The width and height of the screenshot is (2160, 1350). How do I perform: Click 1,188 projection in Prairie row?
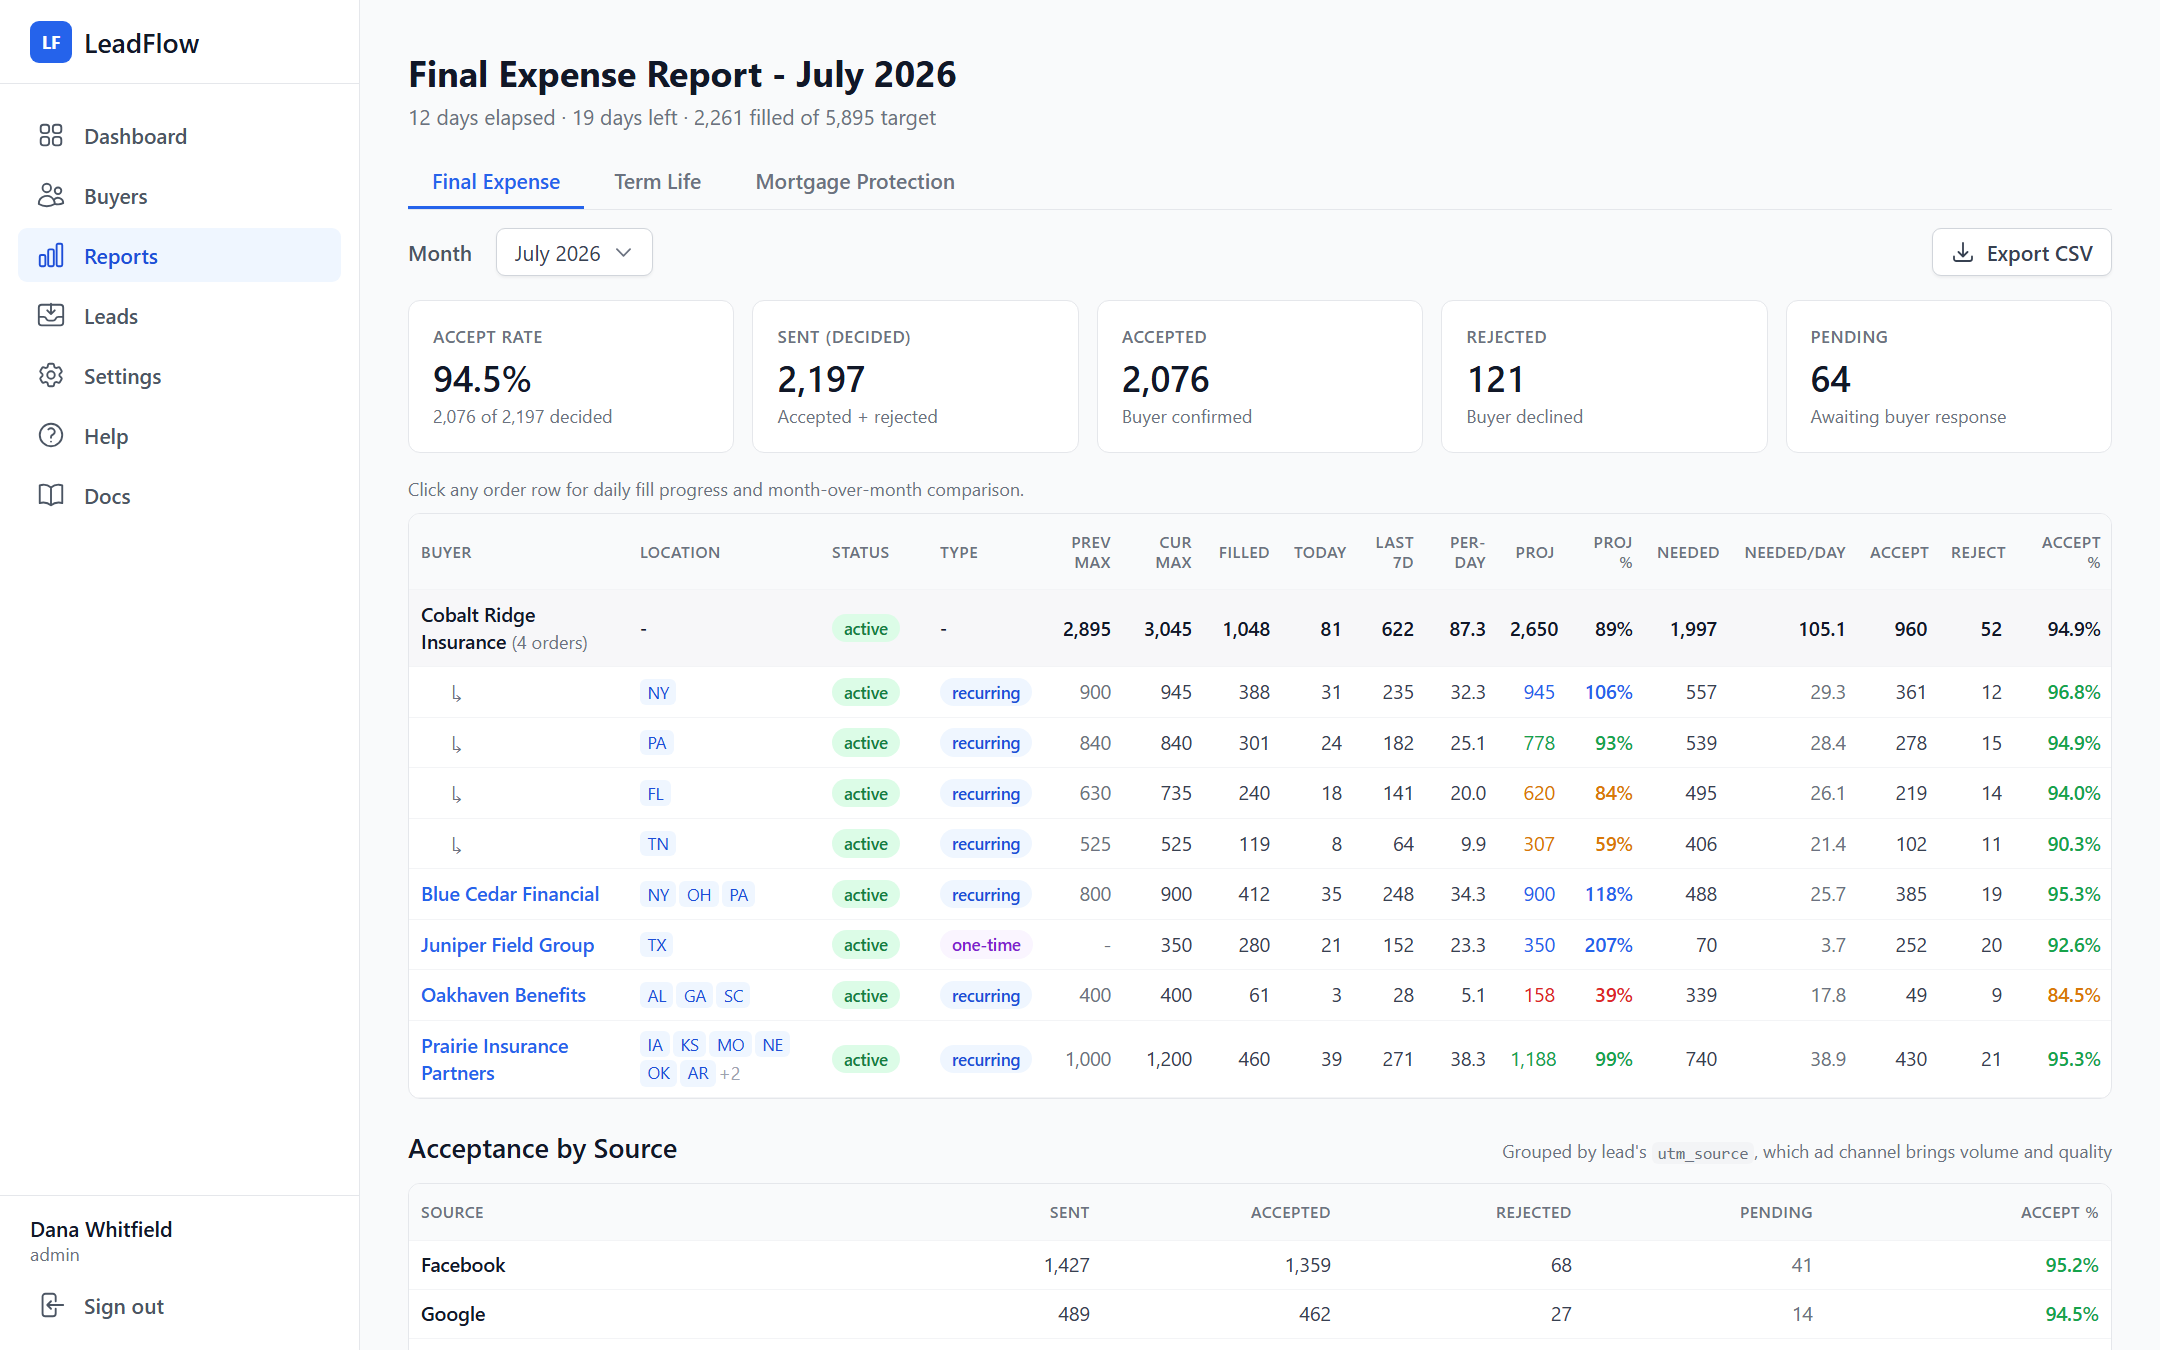[1533, 1059]
